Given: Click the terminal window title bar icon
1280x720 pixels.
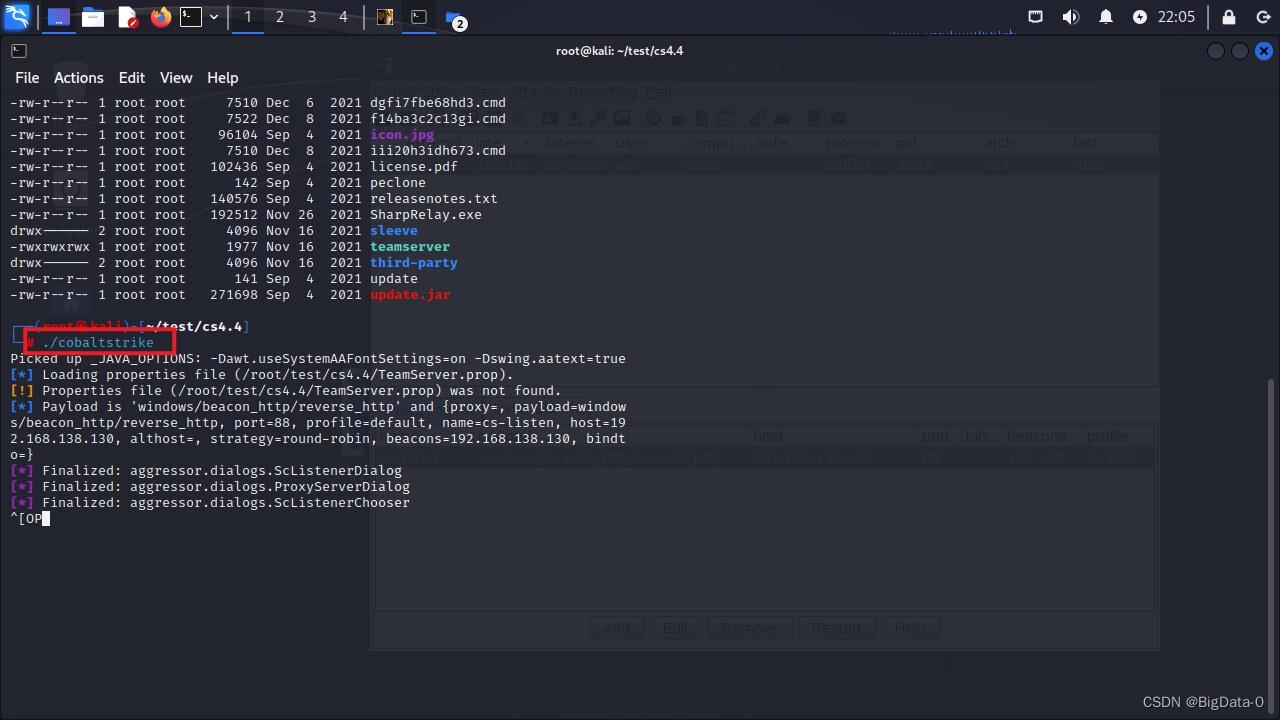Looking at the screenshot, I should pos(18,51).
